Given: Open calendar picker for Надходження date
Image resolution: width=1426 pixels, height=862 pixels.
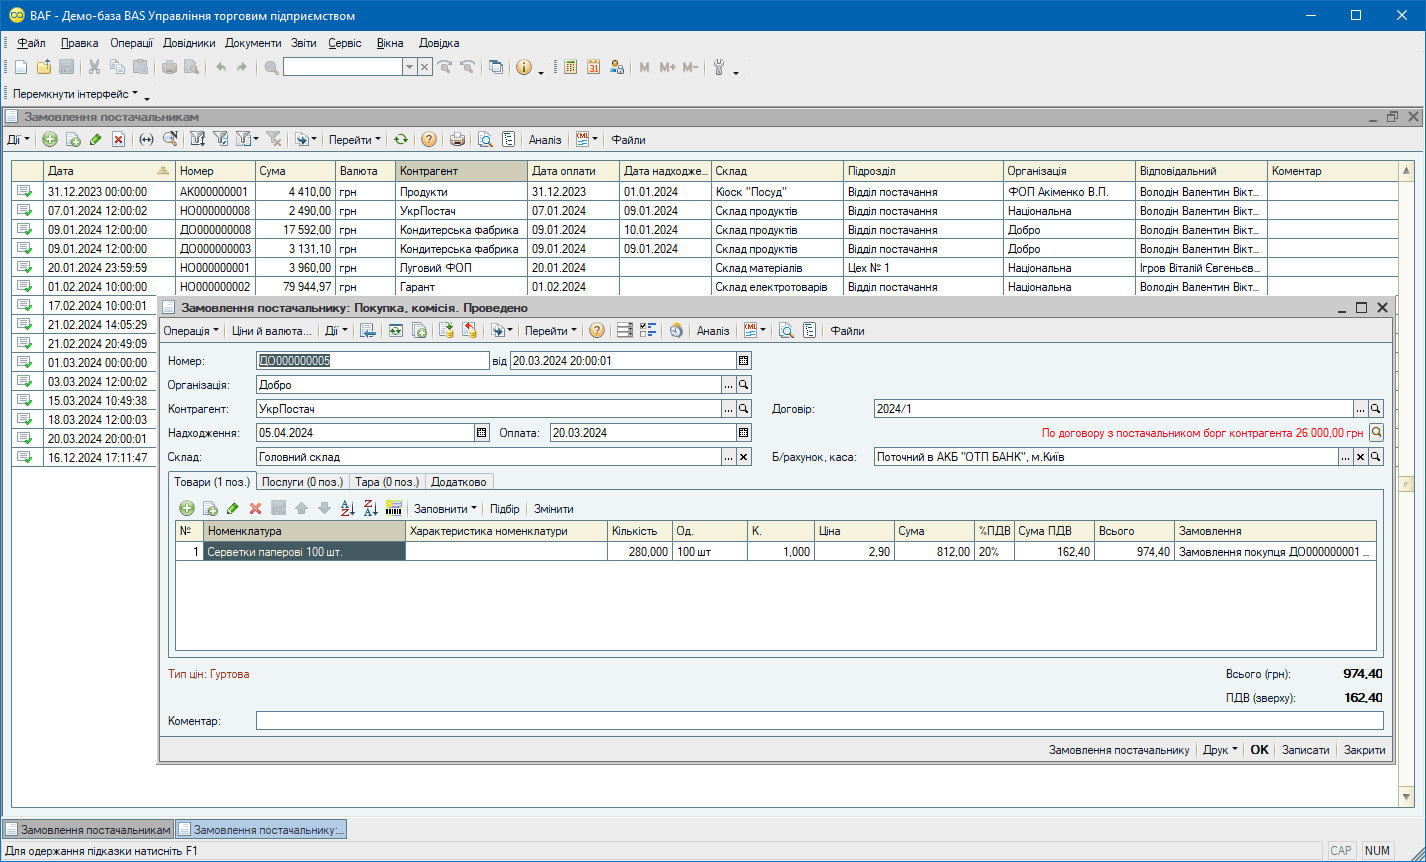Looking at the screenshot, I should point(481,433).
